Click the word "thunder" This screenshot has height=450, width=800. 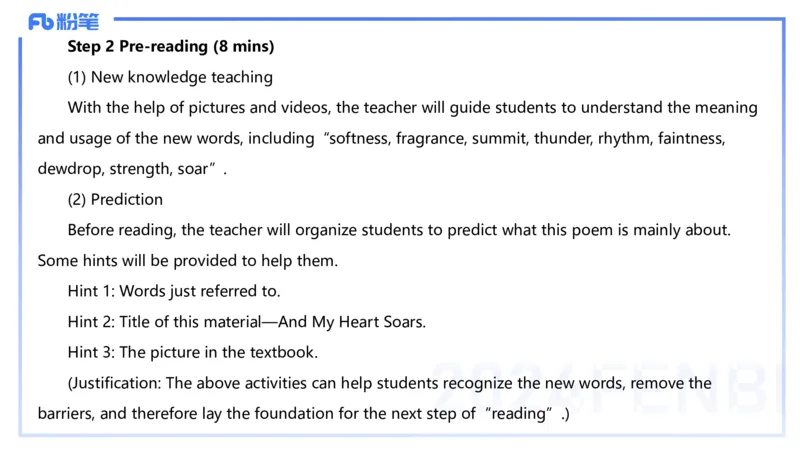click(564, 138)
